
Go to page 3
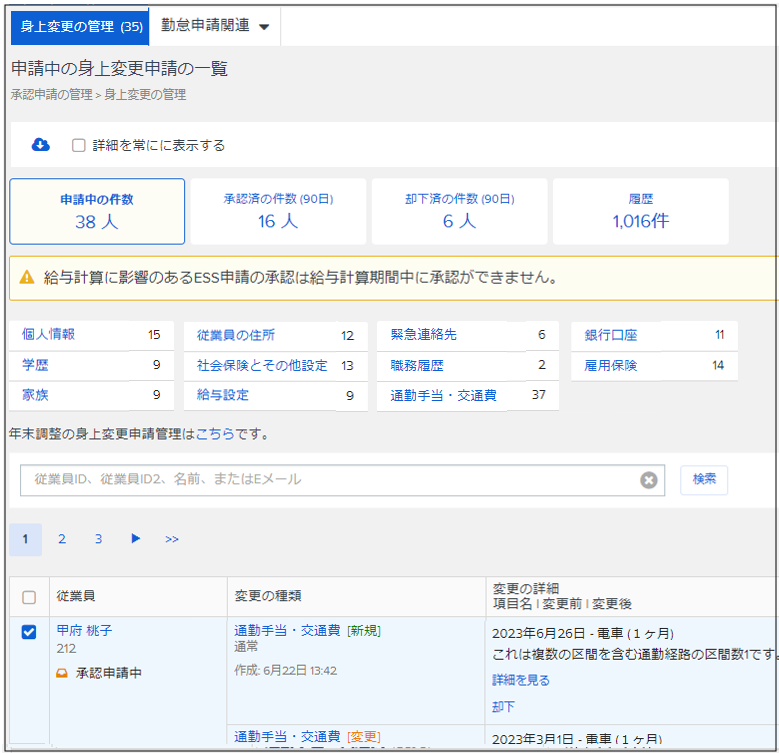pyautogui.click(x=98, y=539)
